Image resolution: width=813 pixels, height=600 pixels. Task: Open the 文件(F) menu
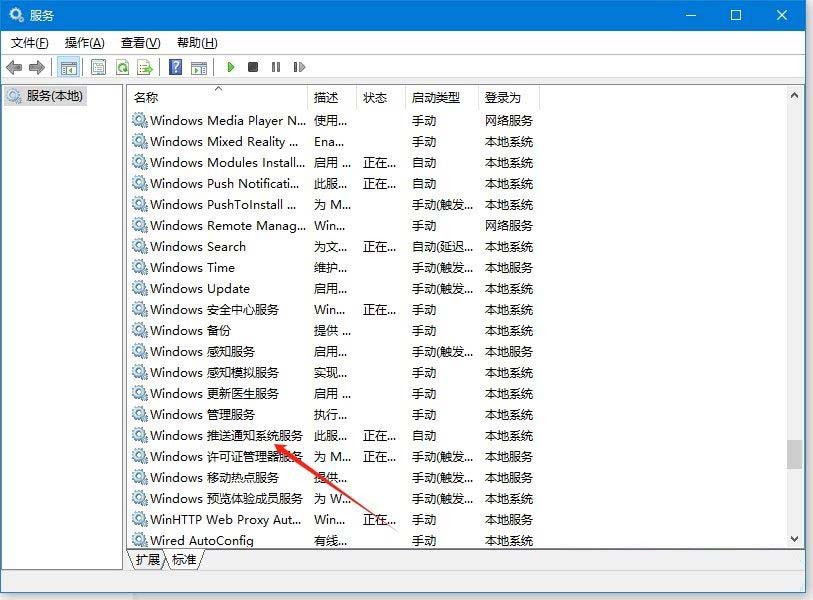point(29,42)
